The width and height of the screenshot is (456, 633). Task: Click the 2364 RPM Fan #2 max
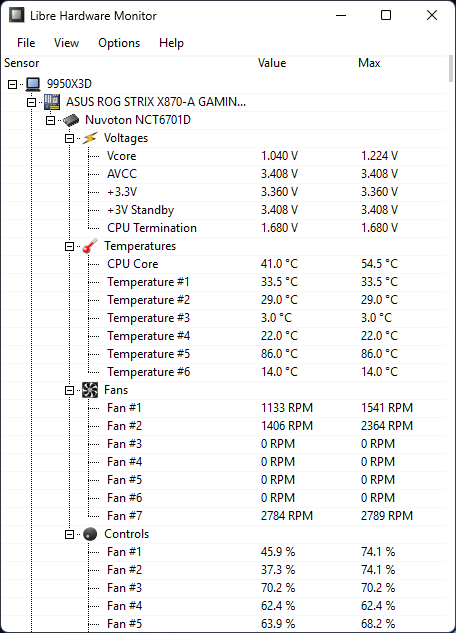click(x=387, y=426)
